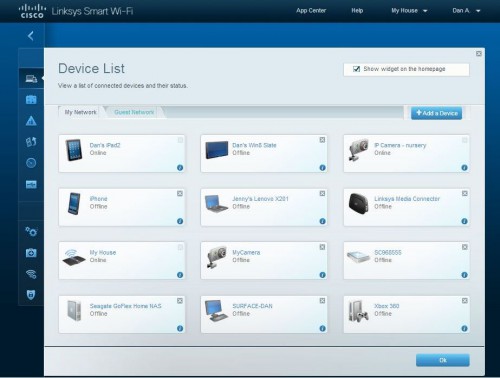Expand the My House dropdown
Screen dimensions: 500x378
click(409, 11)
